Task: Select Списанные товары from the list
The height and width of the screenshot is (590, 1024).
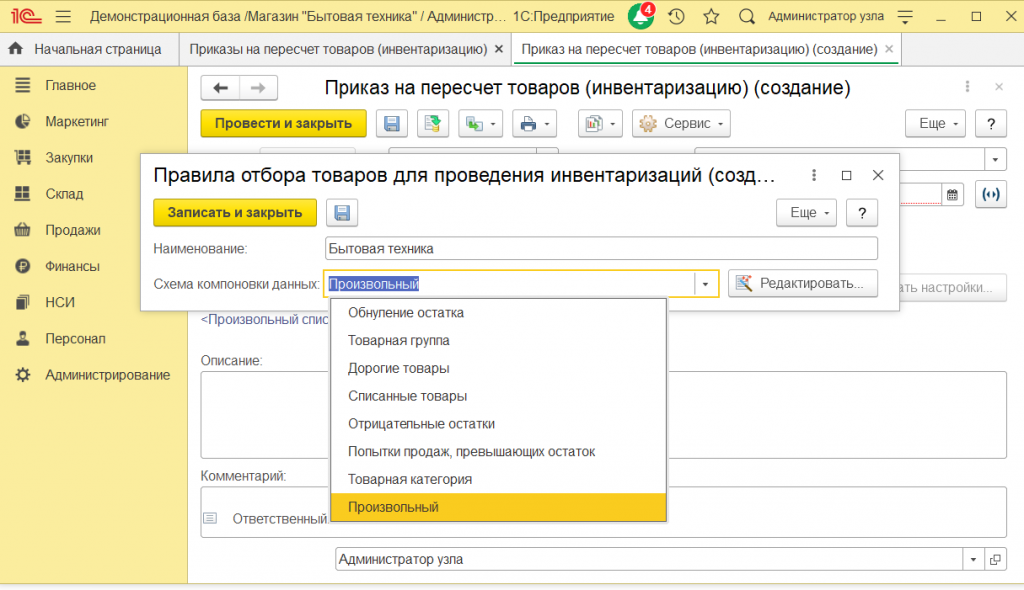Action: point(498,396)
